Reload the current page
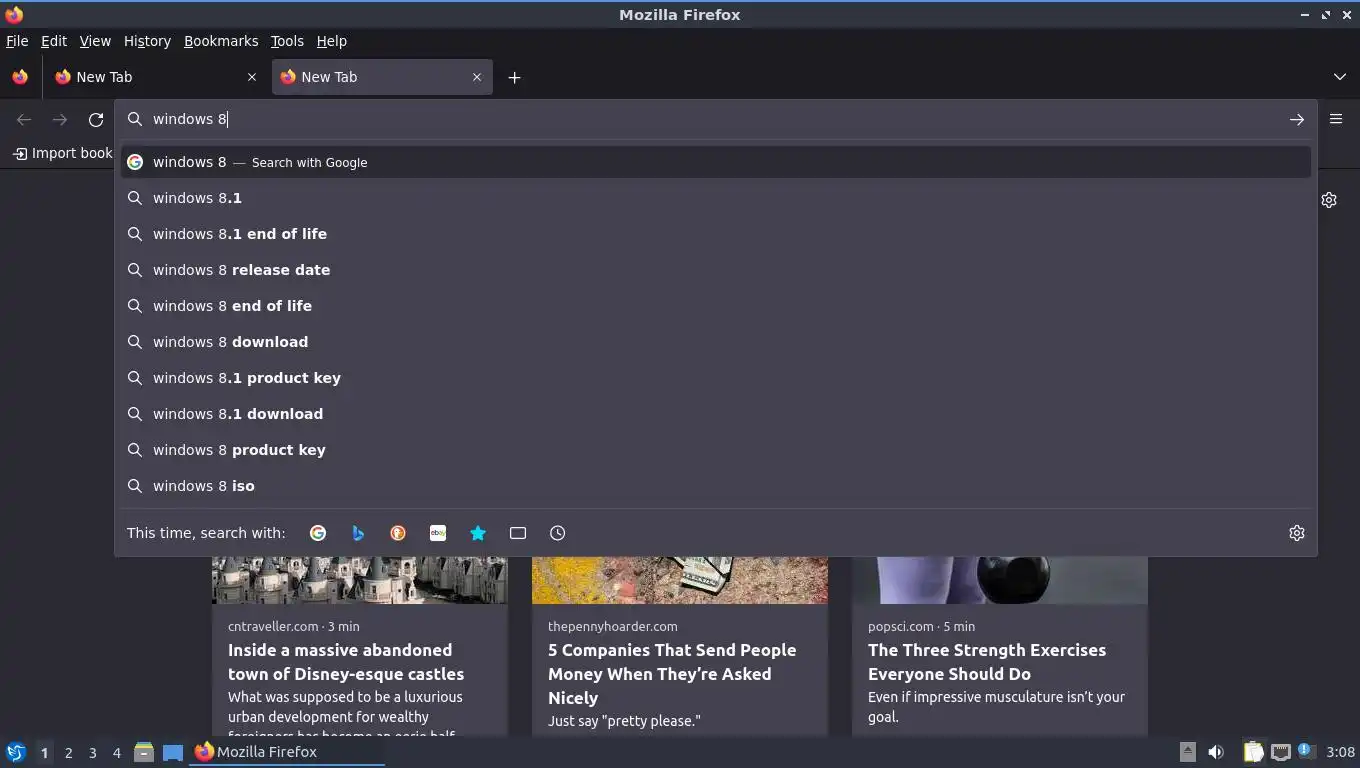 (96, 119)
